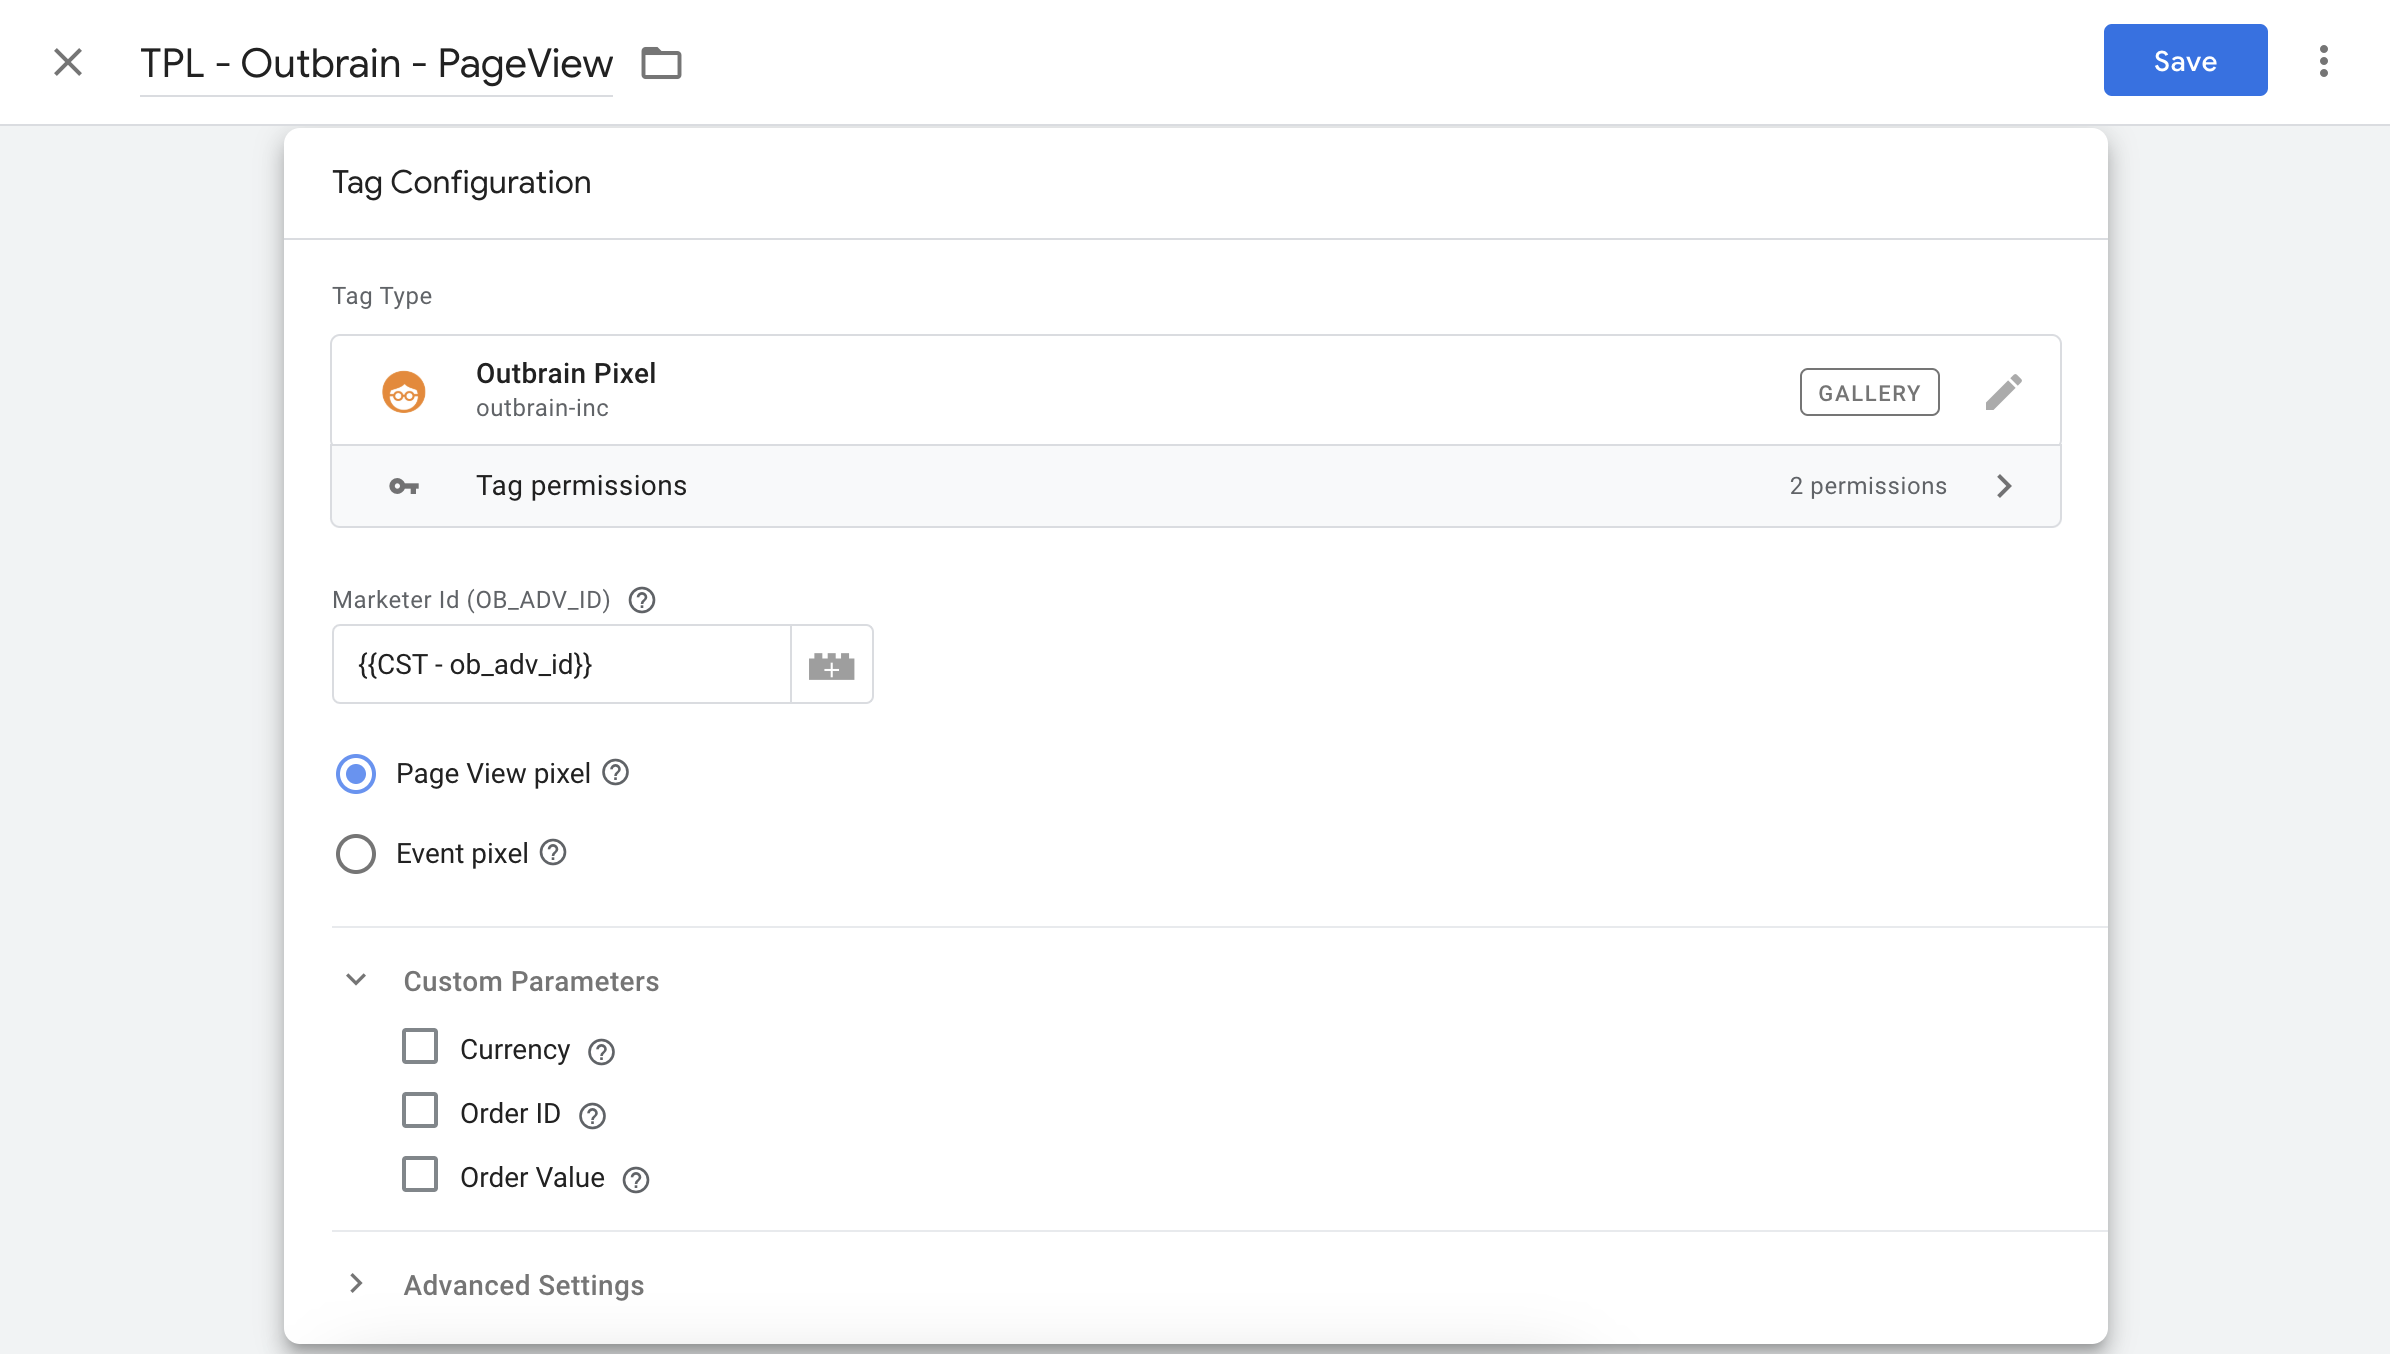Open the Page View pixel help tooltip
This screenshot has height=1354, width=2390.
pos(616,772)
